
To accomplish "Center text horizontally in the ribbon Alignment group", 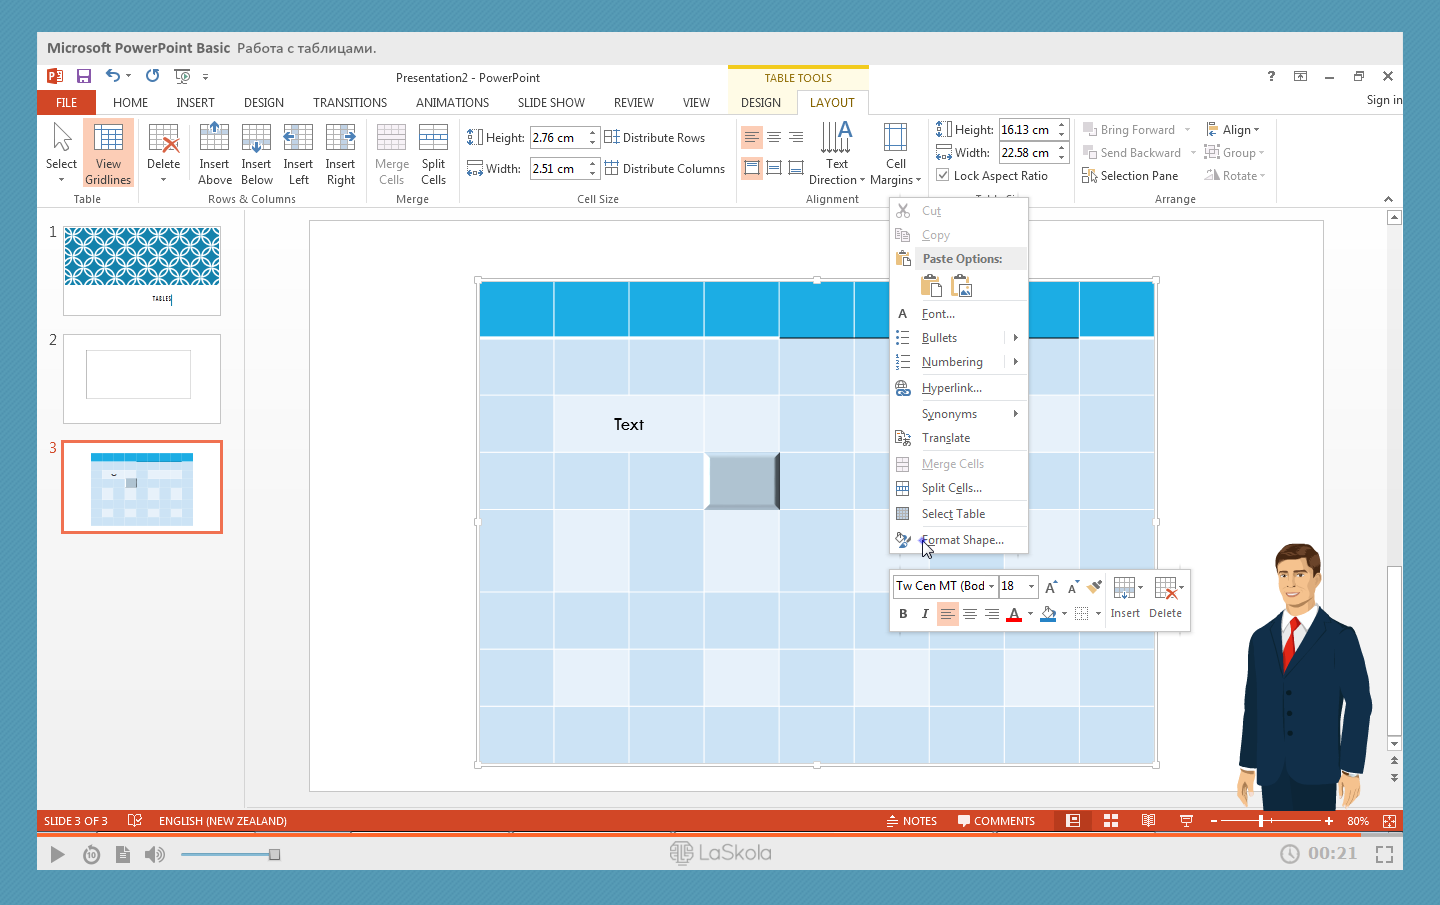I will coord(774,137).
